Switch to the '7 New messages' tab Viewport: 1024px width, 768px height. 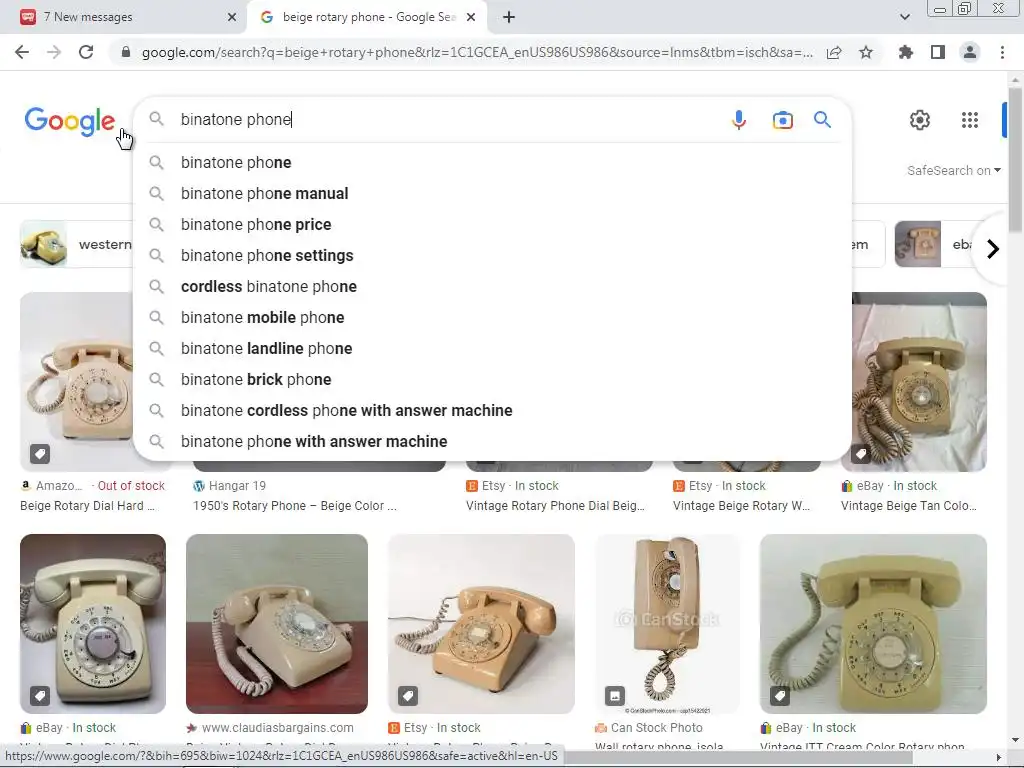124,17
